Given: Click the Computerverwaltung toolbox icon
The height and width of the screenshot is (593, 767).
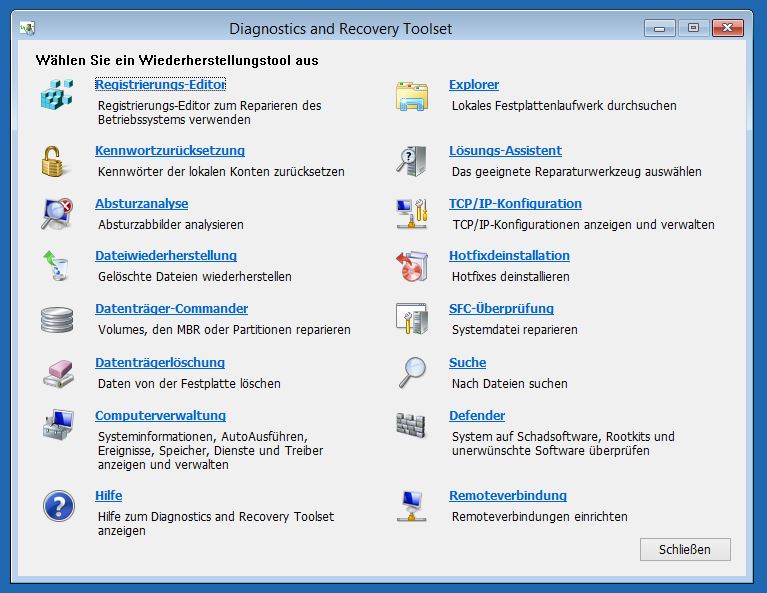Looking at the screenshot, I should pos(58,425).
